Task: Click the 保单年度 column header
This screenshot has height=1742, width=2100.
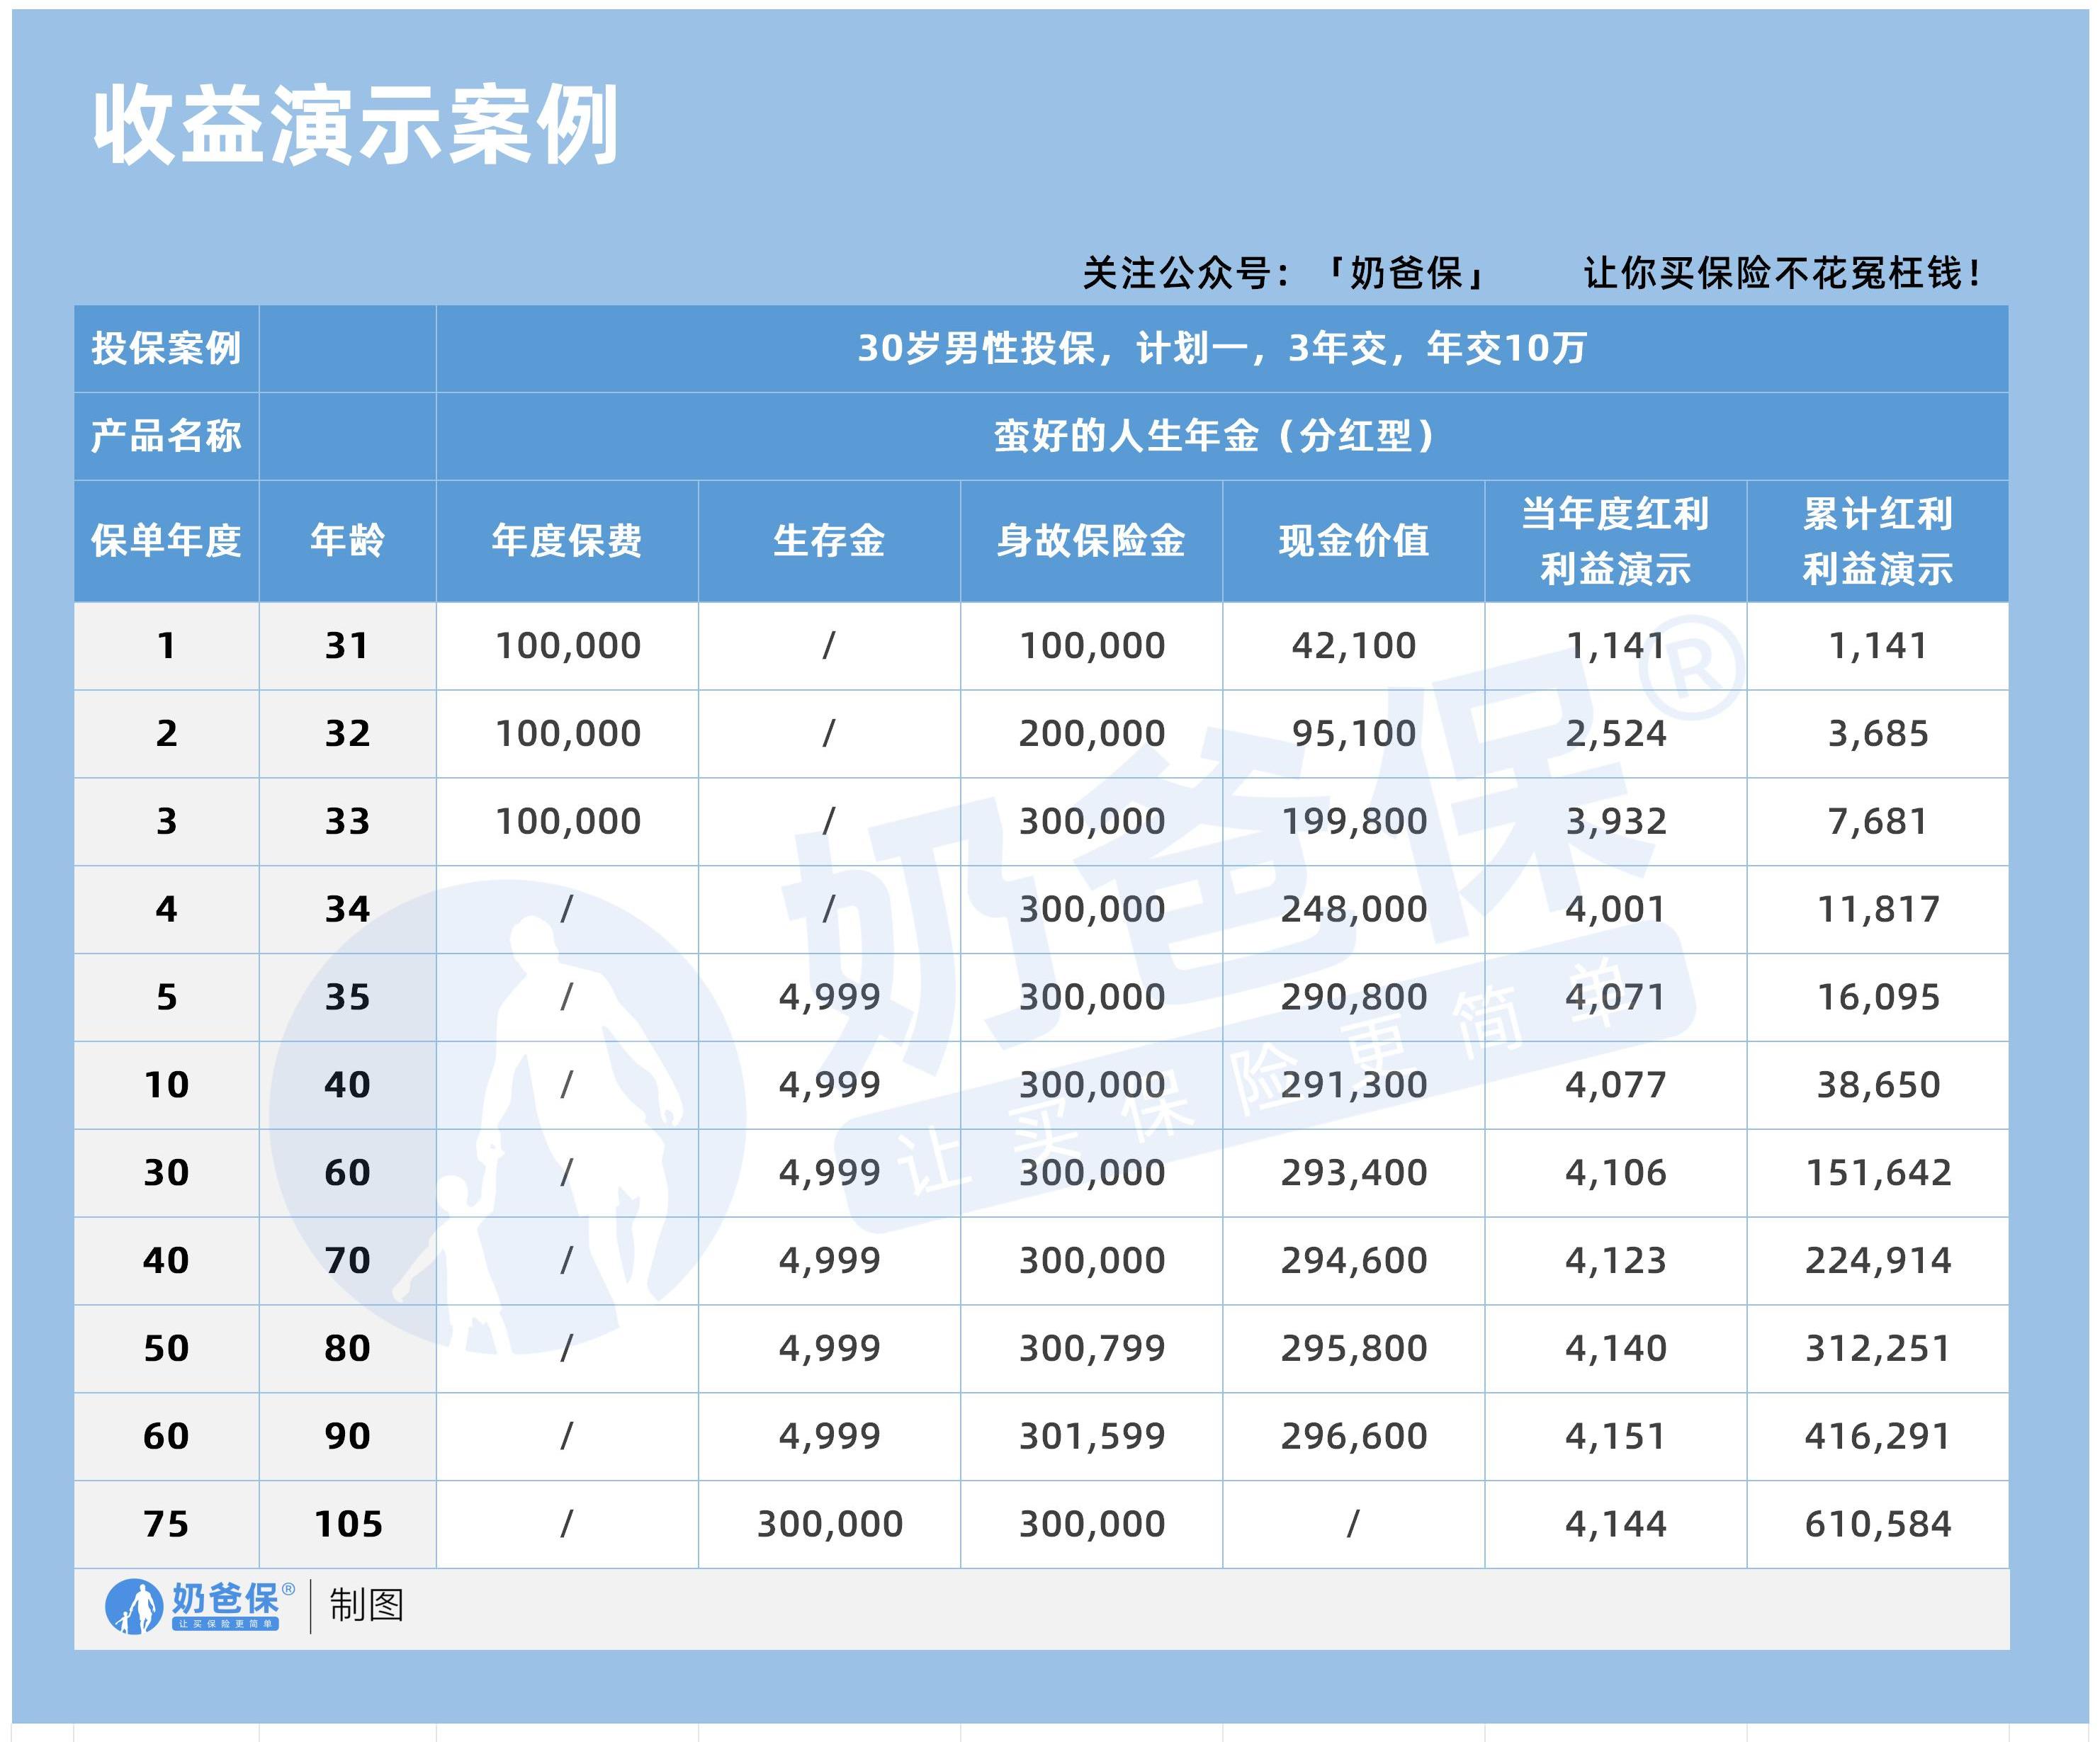Action: [x=166, y=541]
